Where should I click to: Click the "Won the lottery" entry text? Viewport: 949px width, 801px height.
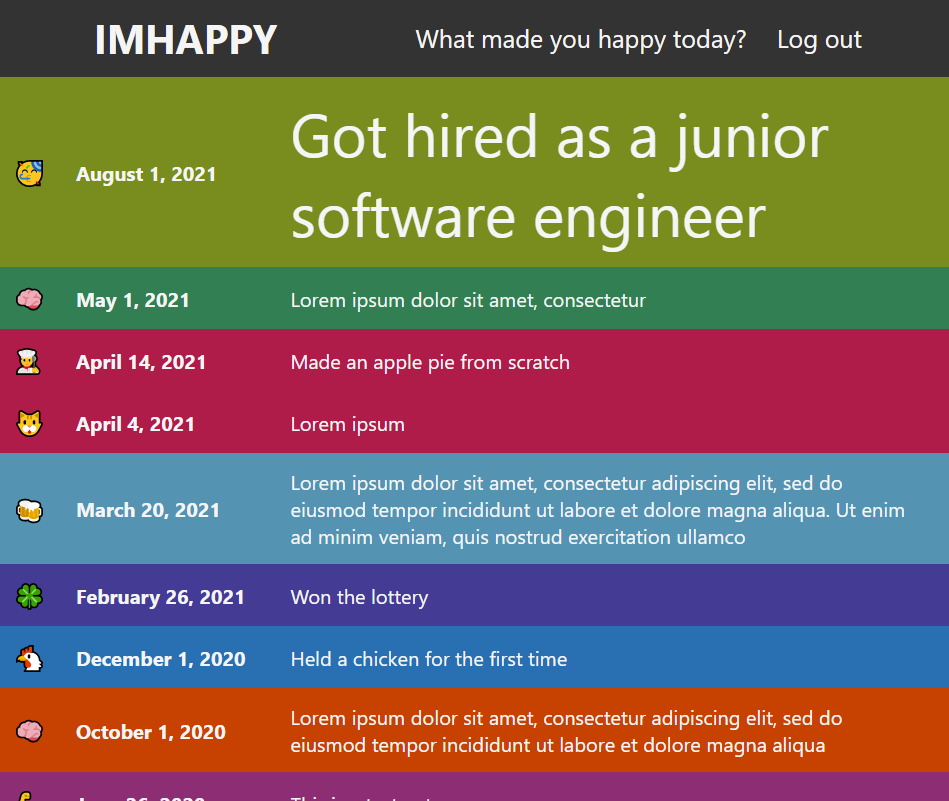[359, 597]
